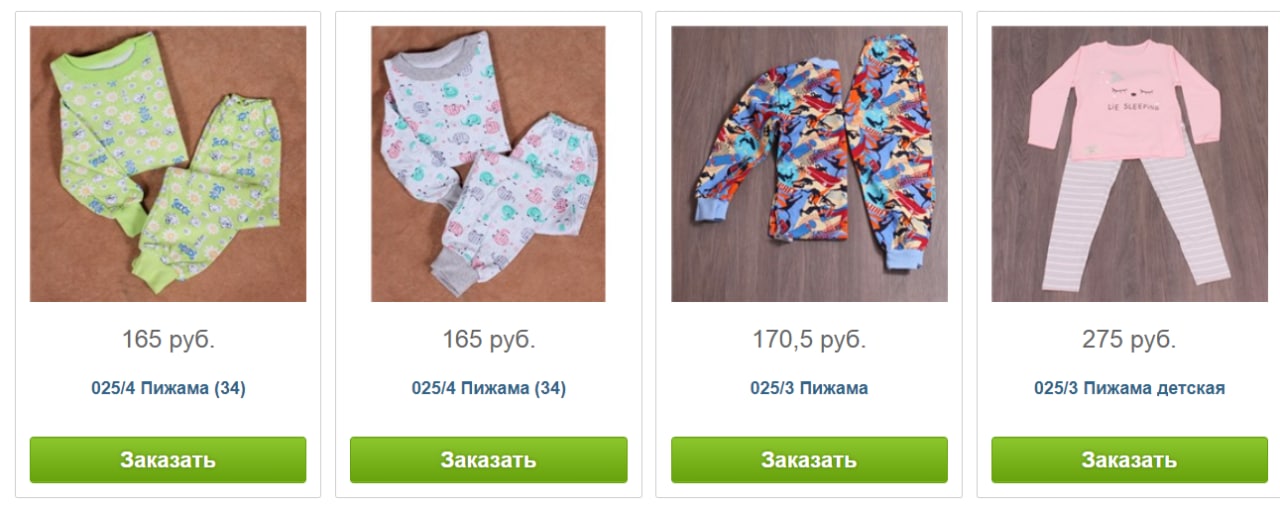
Task: View the colorful camouflage pajama image
Action: [809, 164]
